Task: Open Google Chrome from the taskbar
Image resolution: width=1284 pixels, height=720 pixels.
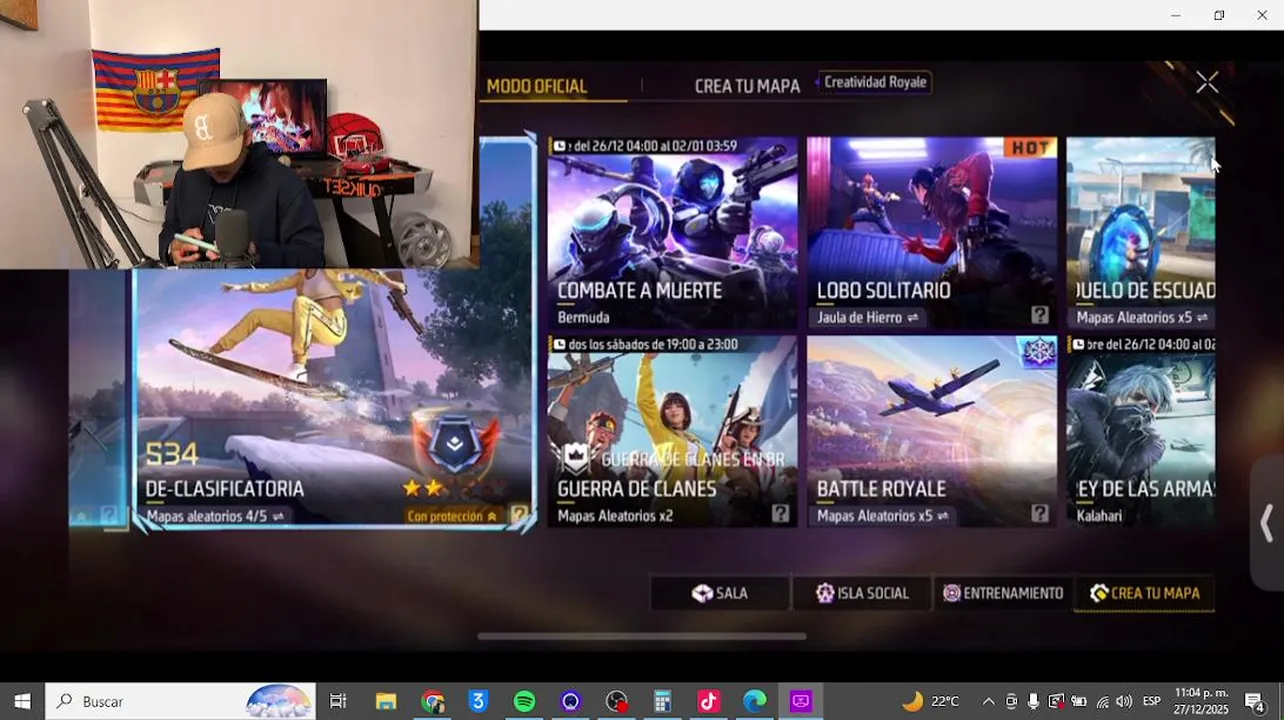Action: [432, 701]
